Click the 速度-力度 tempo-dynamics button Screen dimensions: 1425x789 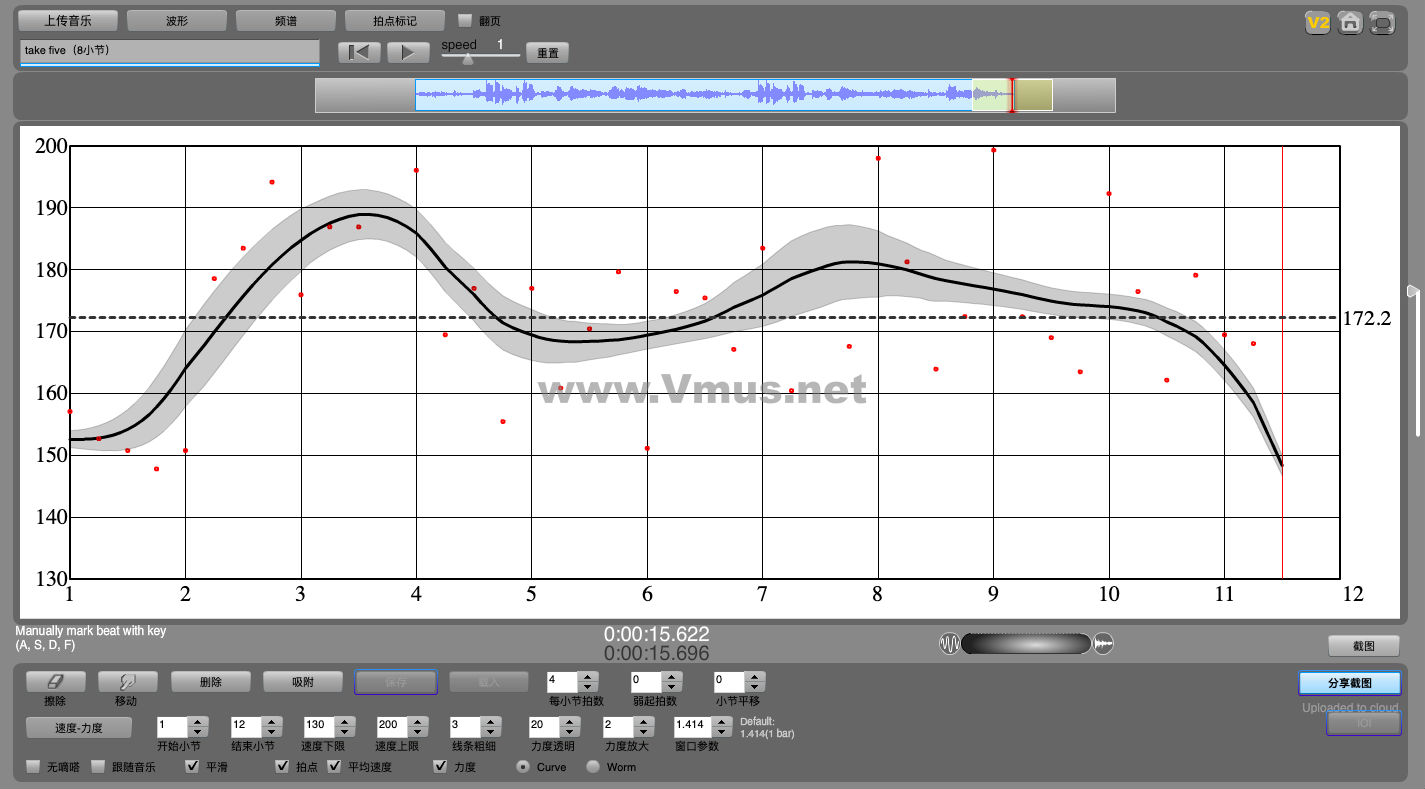point(78,727)
